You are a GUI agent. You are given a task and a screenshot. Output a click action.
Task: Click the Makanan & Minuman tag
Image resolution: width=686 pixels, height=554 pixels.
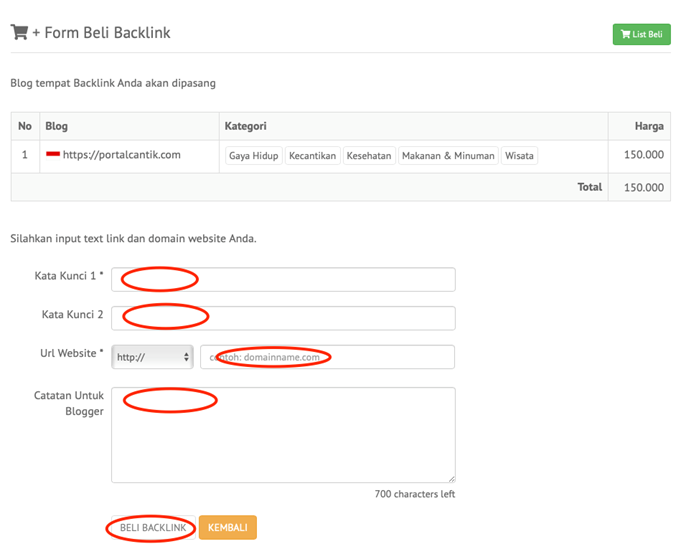(448, 156)
